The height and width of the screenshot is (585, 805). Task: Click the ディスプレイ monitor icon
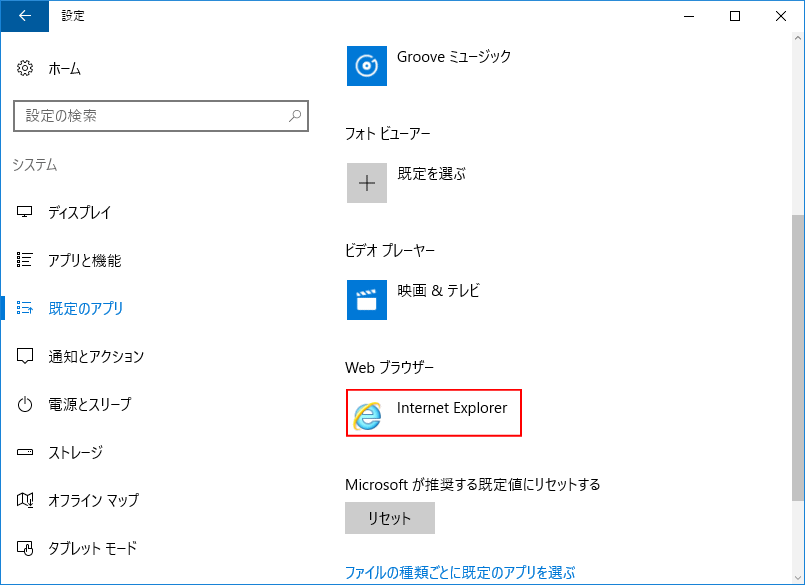25,213
